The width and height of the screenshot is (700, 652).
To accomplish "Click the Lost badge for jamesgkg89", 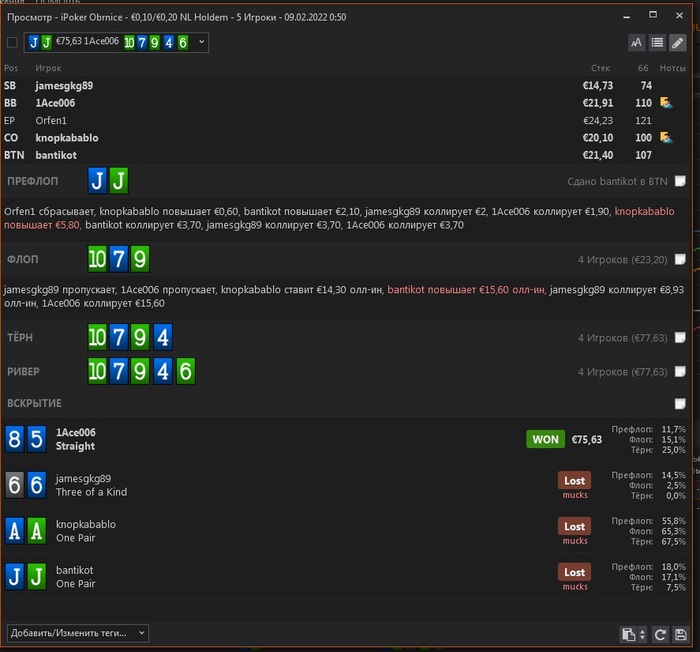I will tap(575, 481).
